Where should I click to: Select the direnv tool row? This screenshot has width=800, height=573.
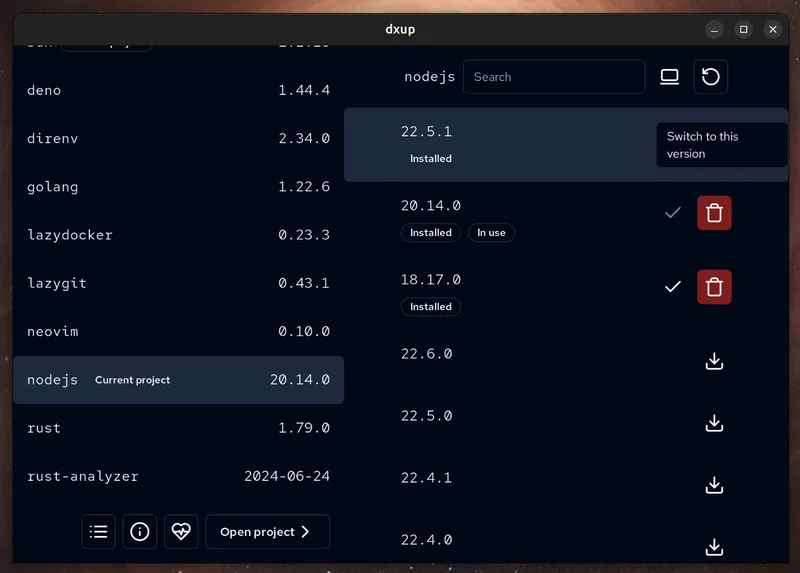pos(179,138)
